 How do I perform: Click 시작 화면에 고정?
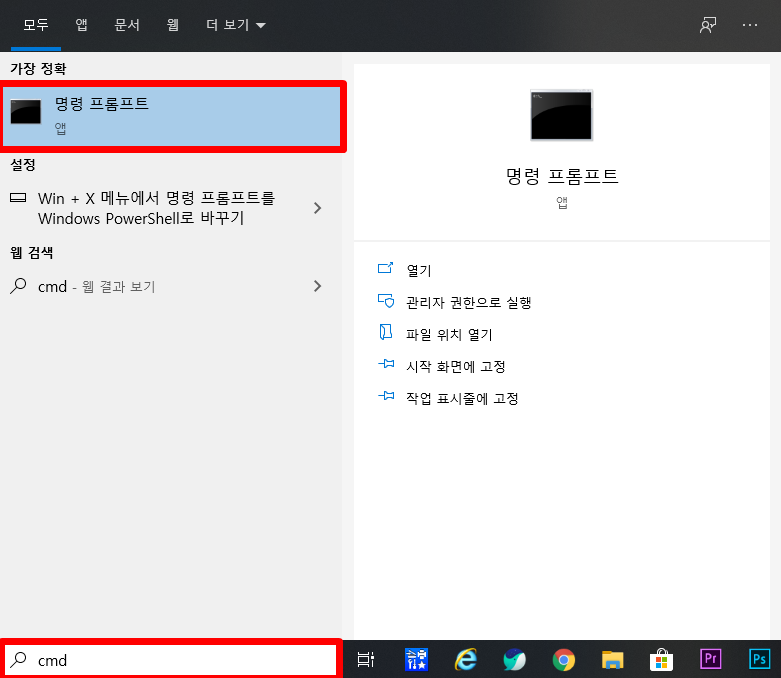455,367
